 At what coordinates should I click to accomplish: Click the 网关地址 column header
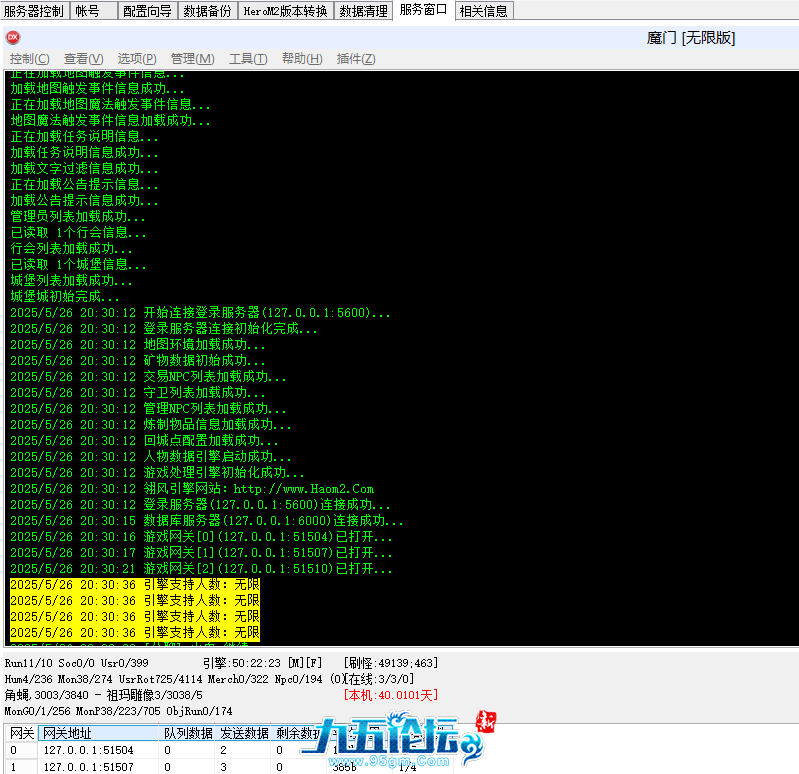pos(98,733)
